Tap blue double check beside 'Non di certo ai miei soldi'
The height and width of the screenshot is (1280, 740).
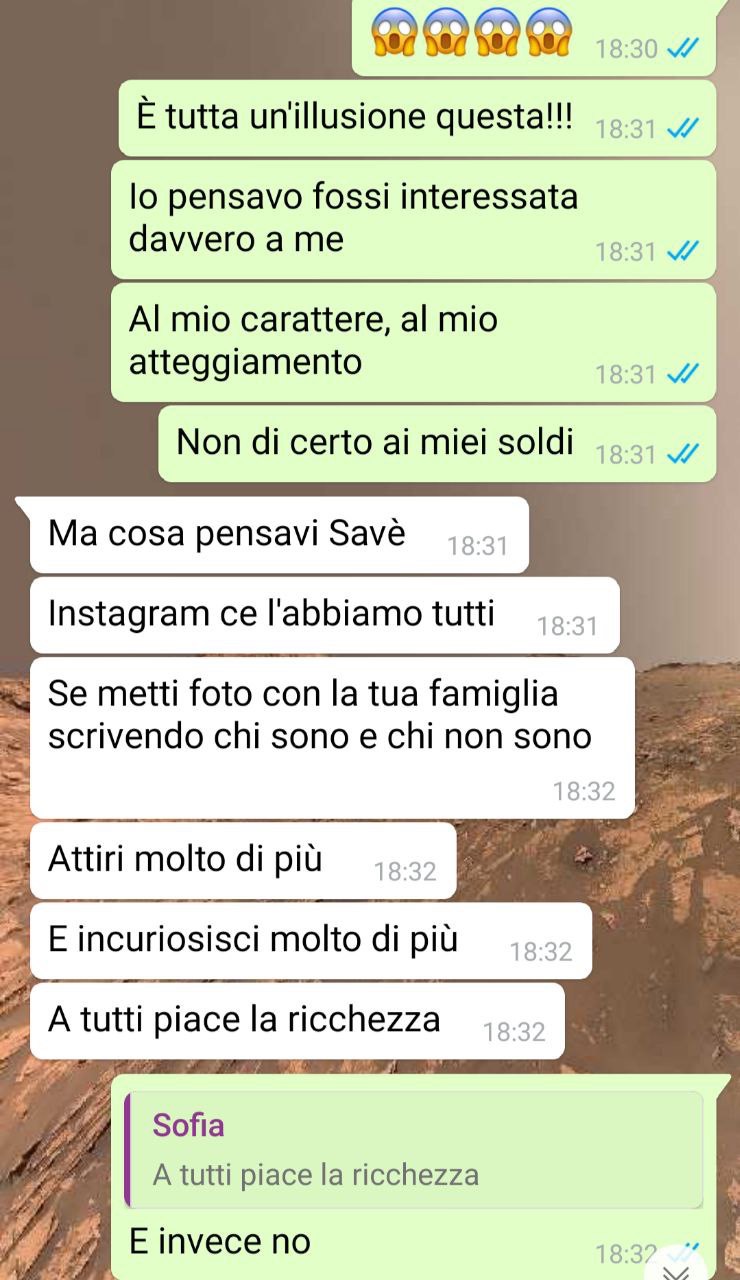point(684,454)
